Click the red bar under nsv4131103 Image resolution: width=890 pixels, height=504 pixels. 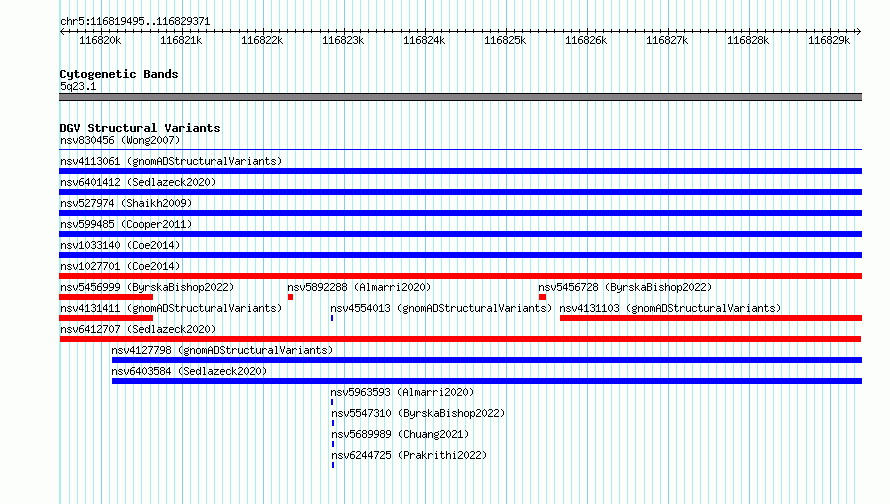(711, 318)
